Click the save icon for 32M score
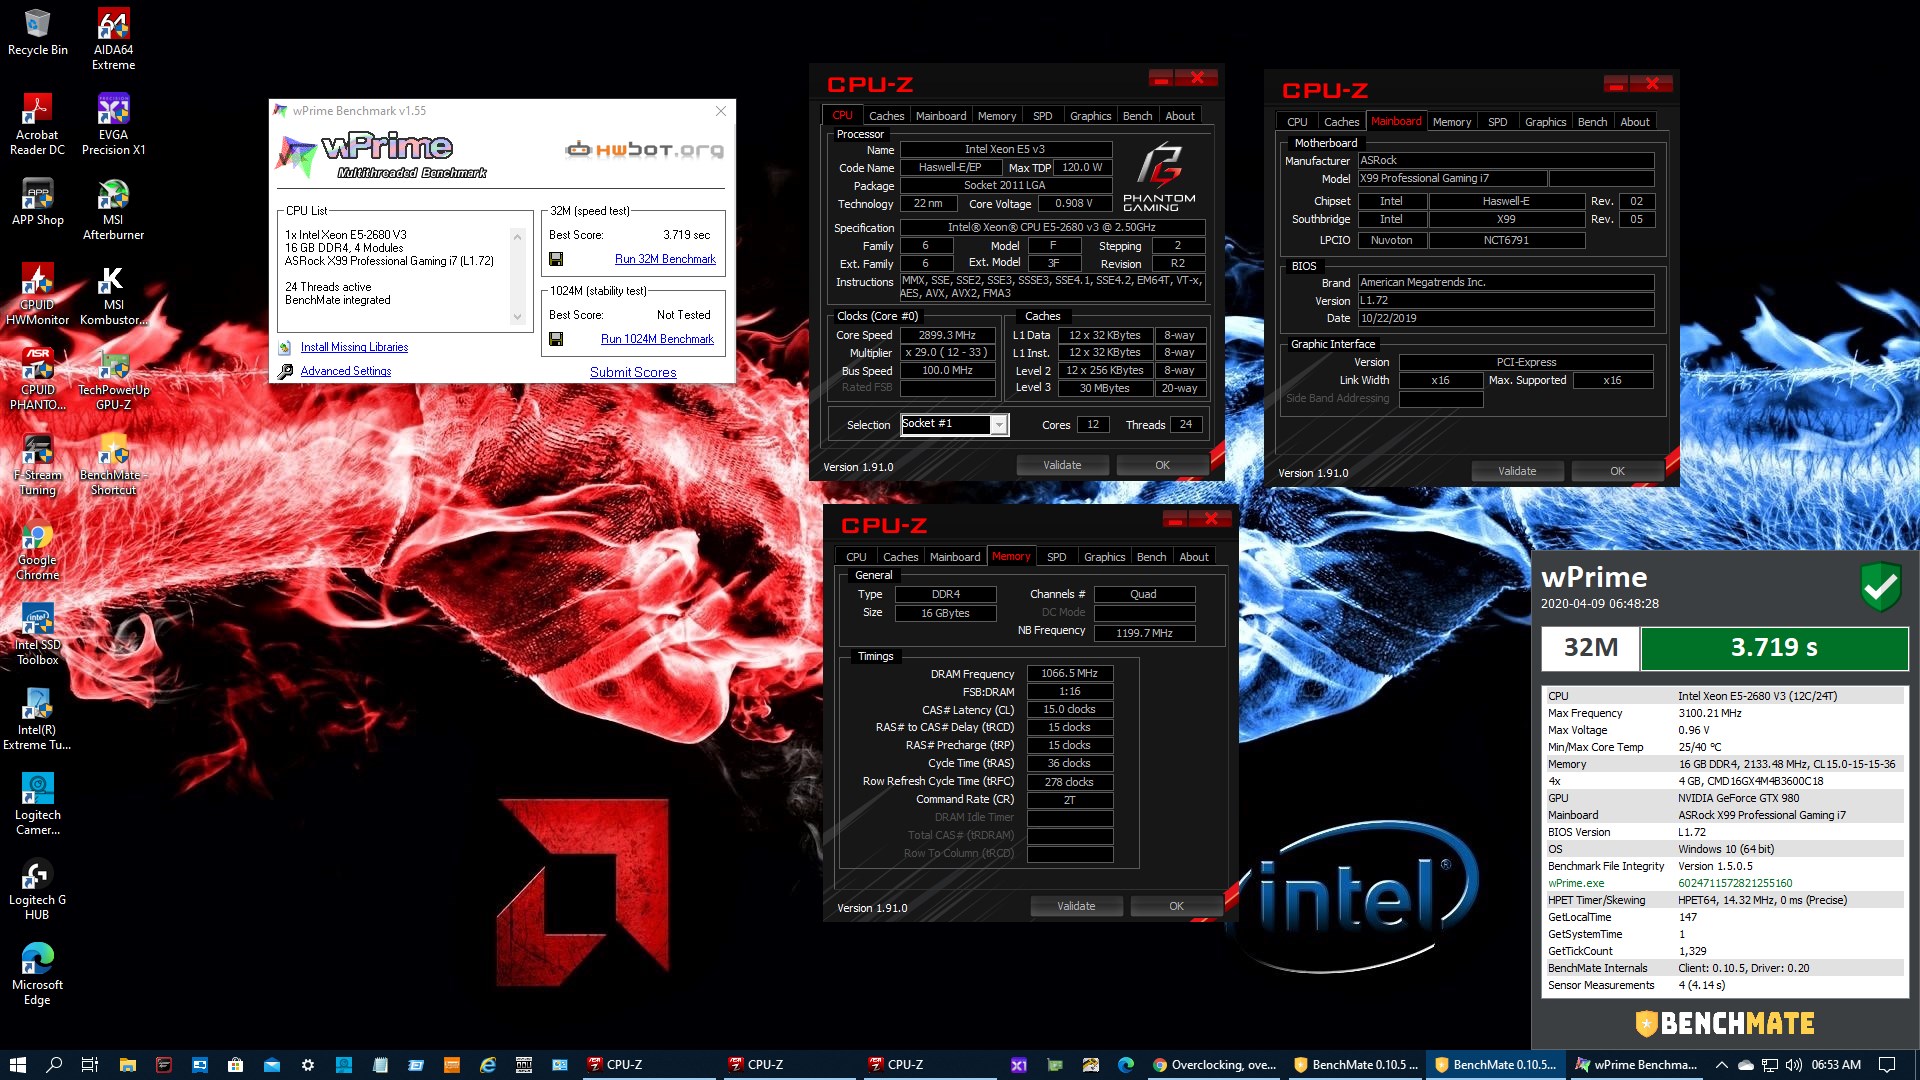The width and height of the screenshot is (1920, 1080). [x=556, y=259]
